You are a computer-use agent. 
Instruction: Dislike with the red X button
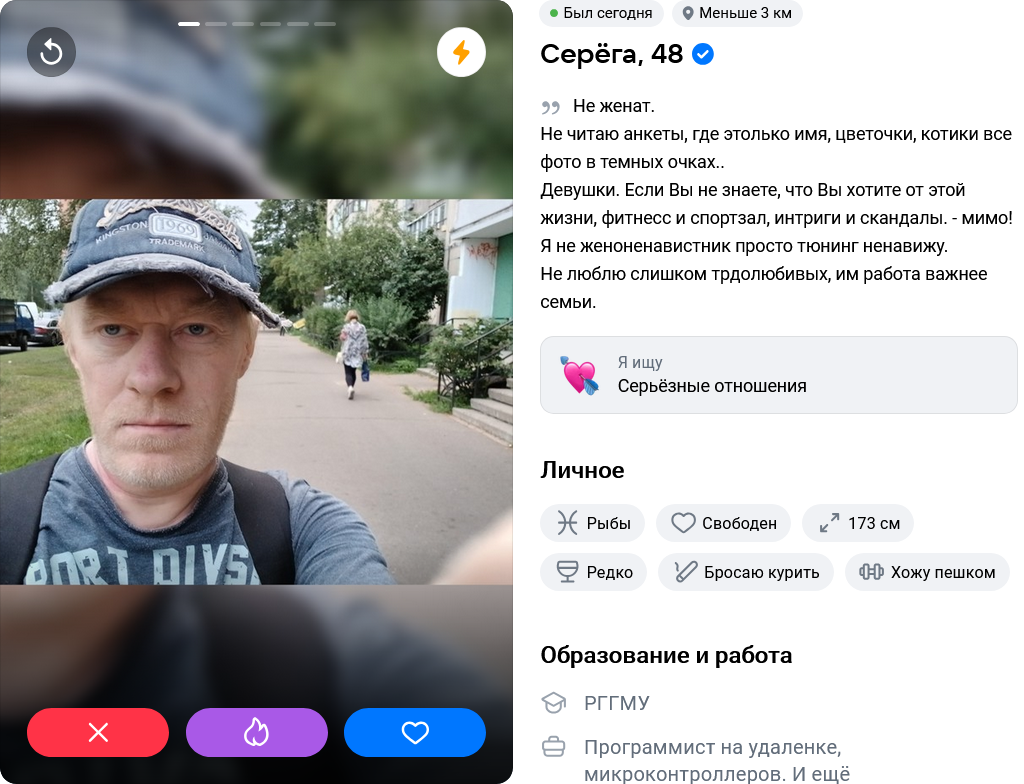98,732
